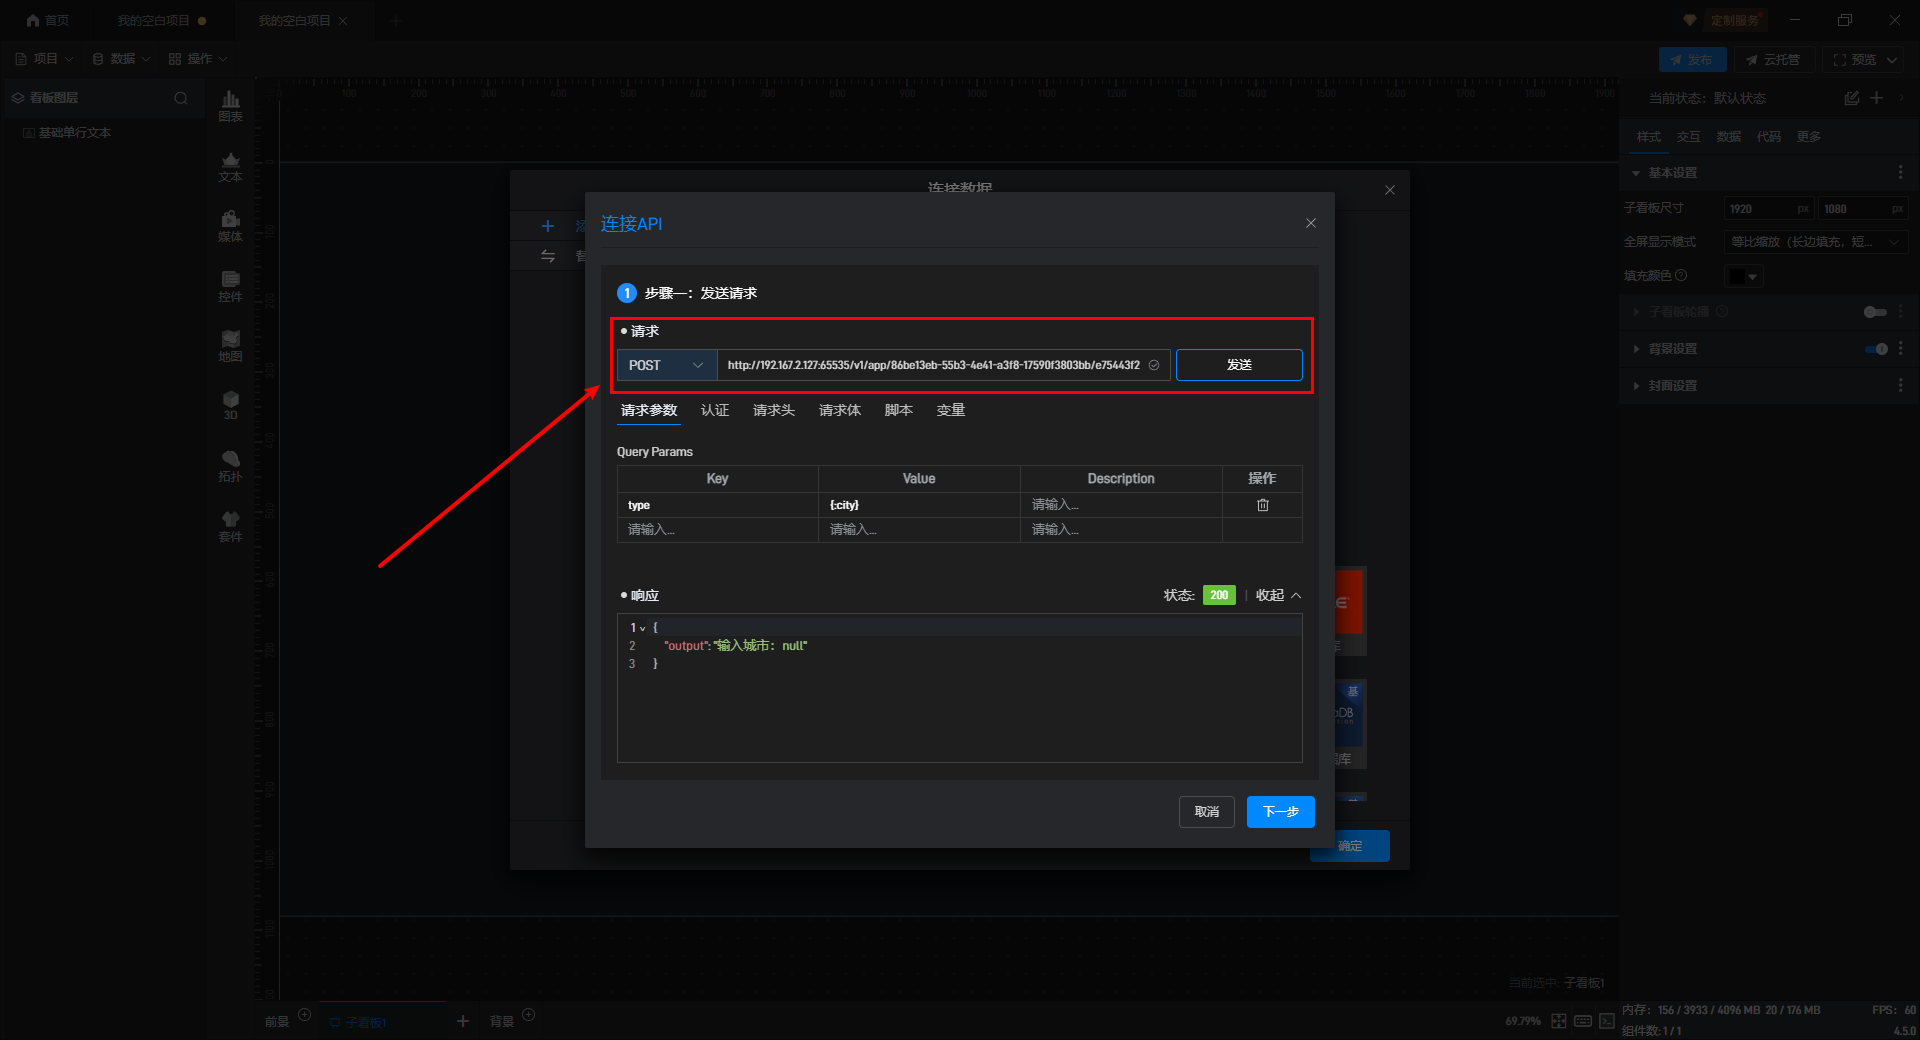Open the 媒体 media components panel
This screenshot has height=1040, width=1920.
coord(230,225)
